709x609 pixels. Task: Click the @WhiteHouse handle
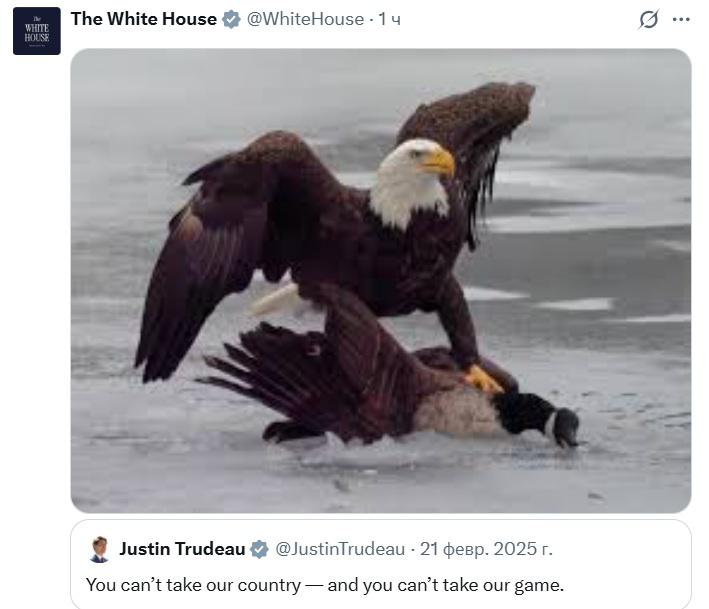(x=305, y=19)
